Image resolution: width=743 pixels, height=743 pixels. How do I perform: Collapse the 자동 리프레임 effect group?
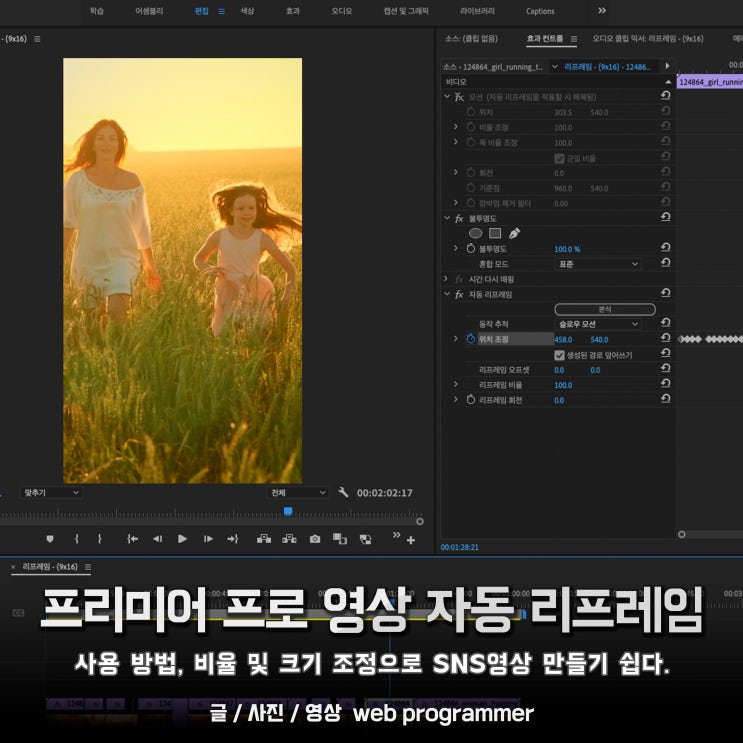coord(447,294)
